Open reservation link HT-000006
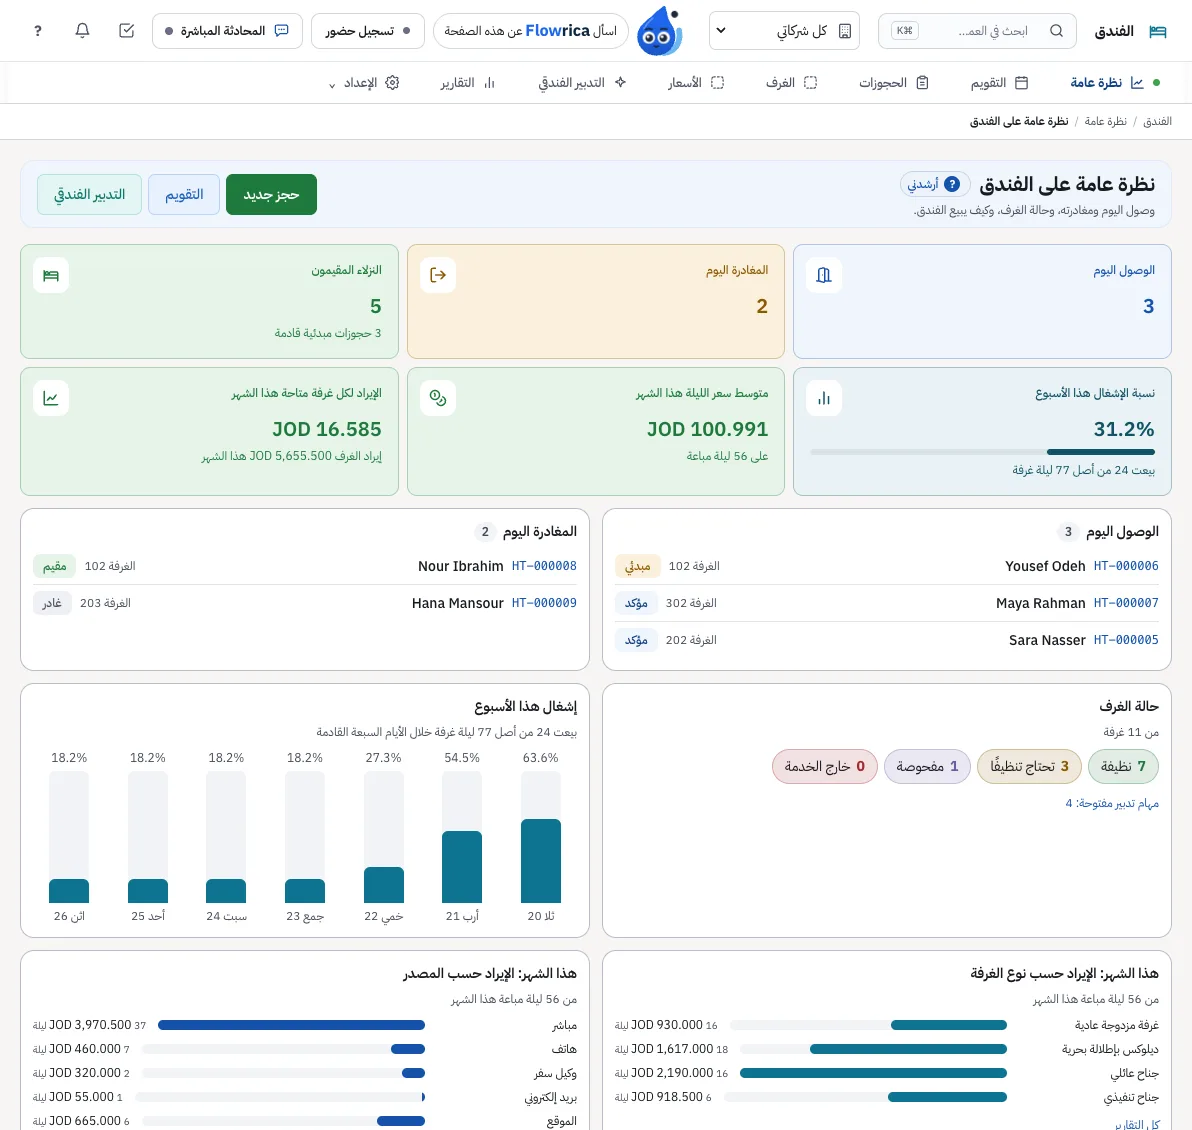Image resolution: width=1192 pixels, height=1130 pixels. [1126, 566]
